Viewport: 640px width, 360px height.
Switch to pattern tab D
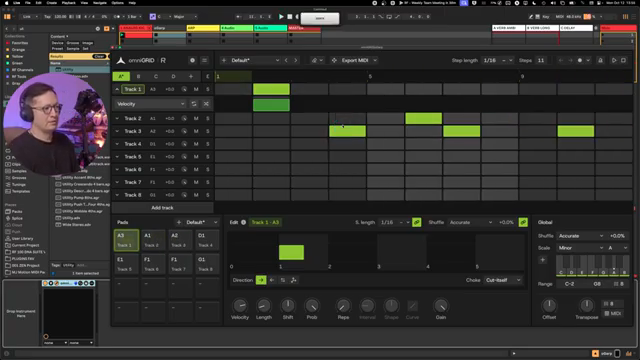[173, 76]
